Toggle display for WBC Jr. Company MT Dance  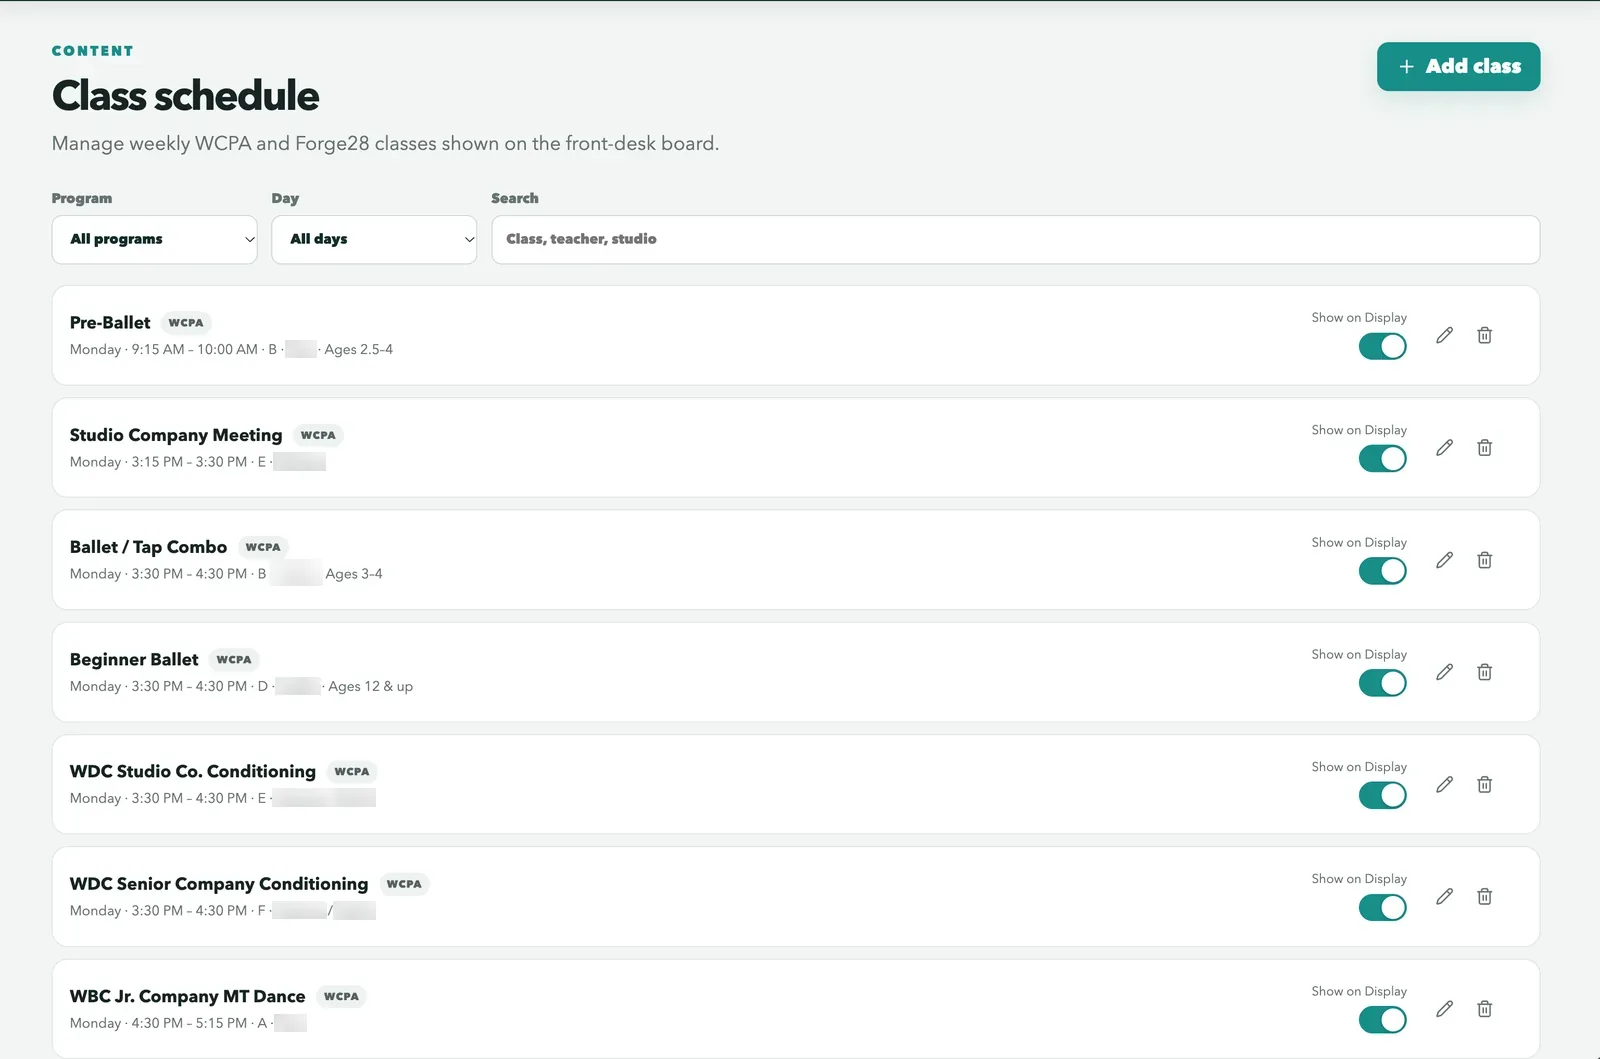[1382, 1020]
